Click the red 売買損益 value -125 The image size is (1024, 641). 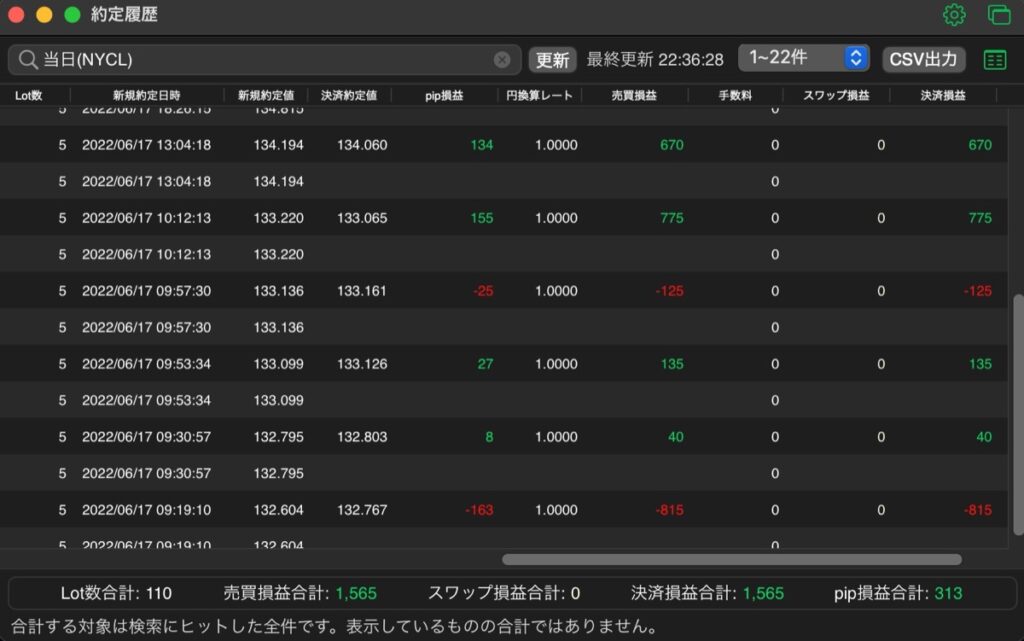pos(669,291)
